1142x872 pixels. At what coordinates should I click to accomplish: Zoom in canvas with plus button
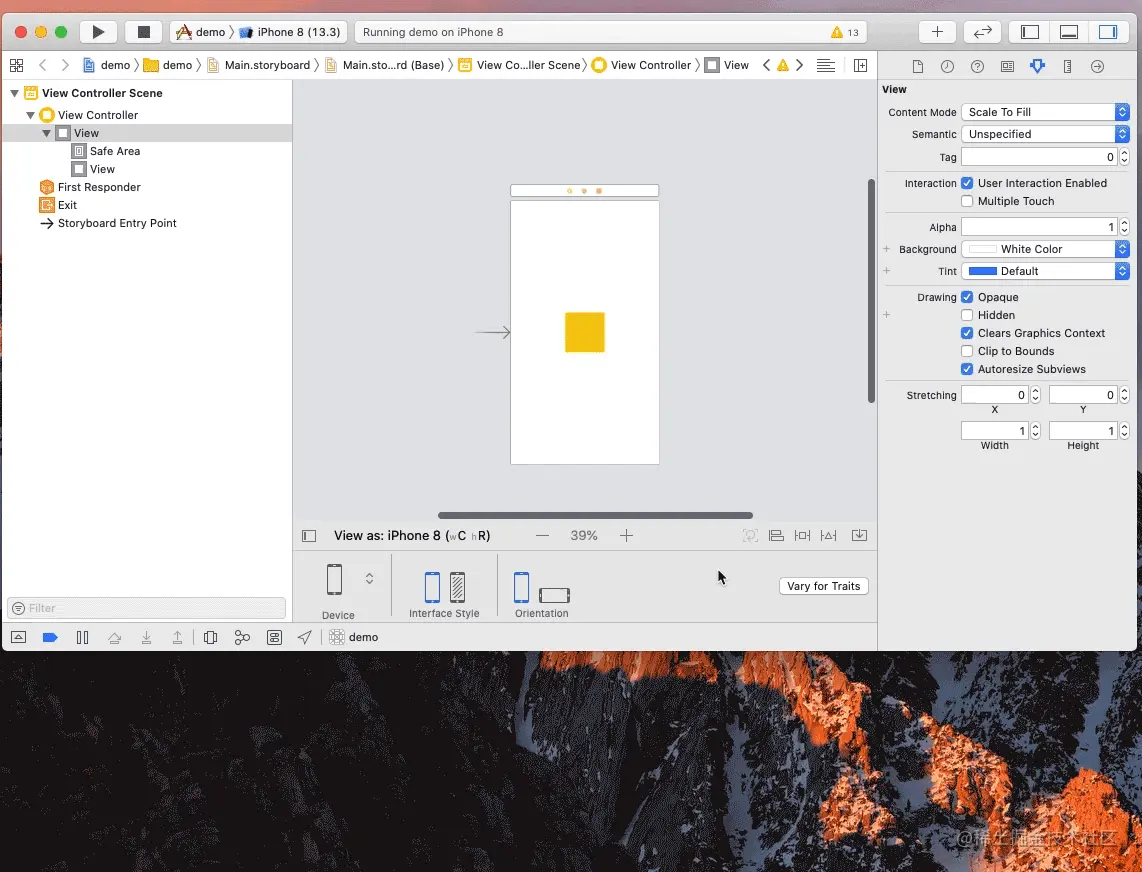click(x=626, y=535)
